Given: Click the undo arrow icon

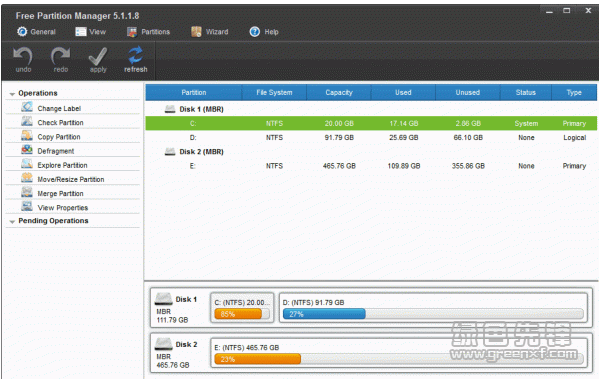Looking at the screenshot, I should click(23, 56).
